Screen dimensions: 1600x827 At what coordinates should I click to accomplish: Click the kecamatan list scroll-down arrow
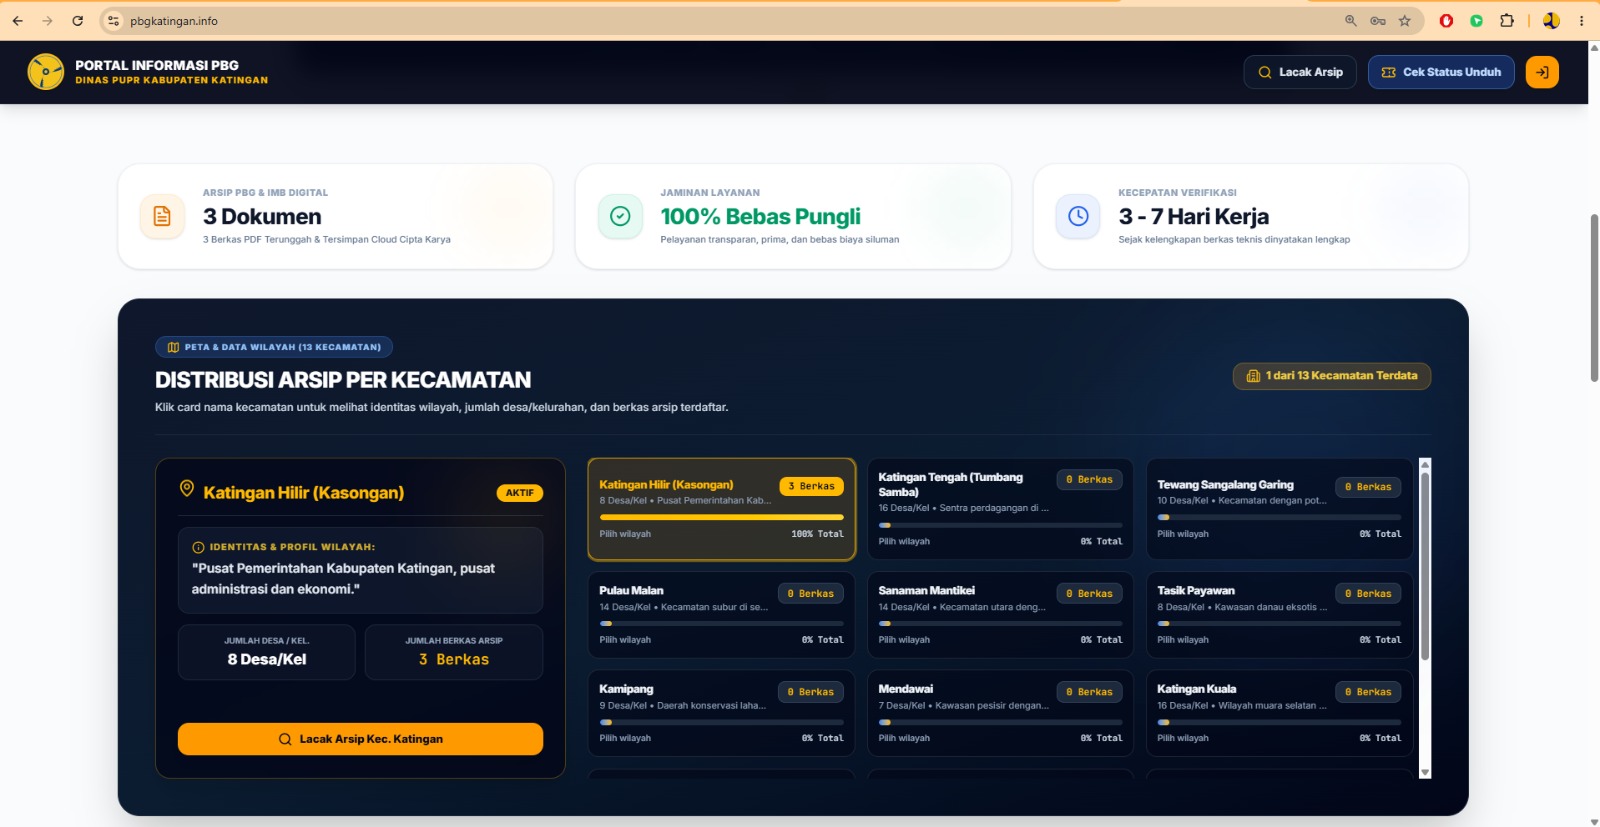1425,772
